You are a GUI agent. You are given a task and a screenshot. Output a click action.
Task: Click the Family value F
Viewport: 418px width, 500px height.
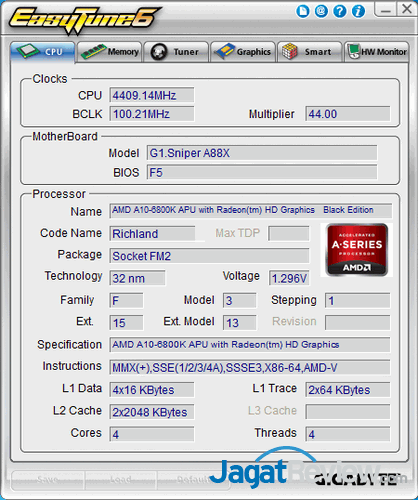point(126,301)
